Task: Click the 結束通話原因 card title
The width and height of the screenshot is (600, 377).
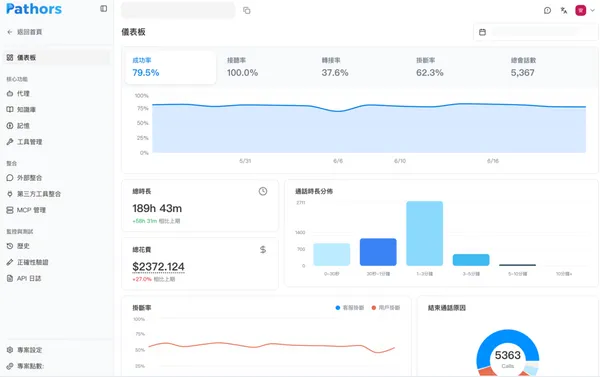Action: 447,308
